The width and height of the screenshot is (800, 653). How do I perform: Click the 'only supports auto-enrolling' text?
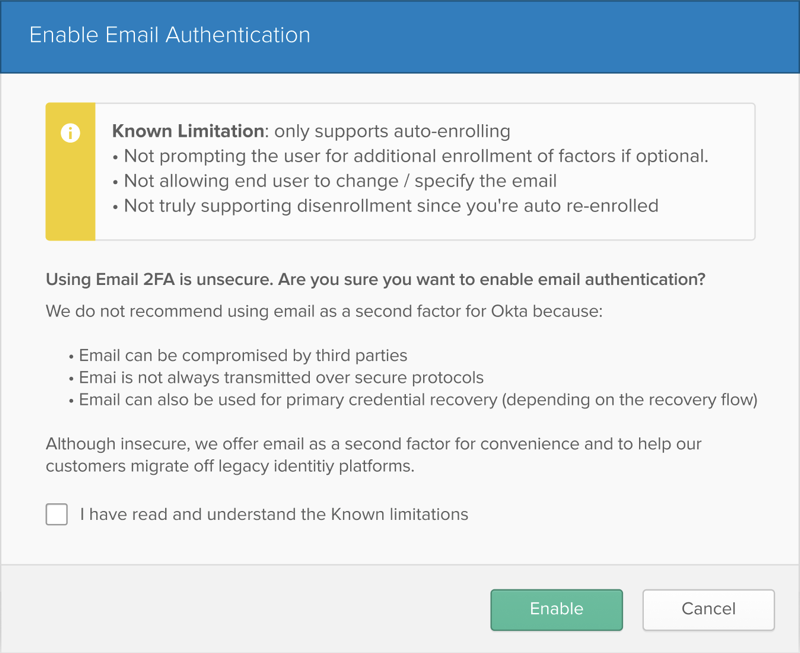point(392,131)
